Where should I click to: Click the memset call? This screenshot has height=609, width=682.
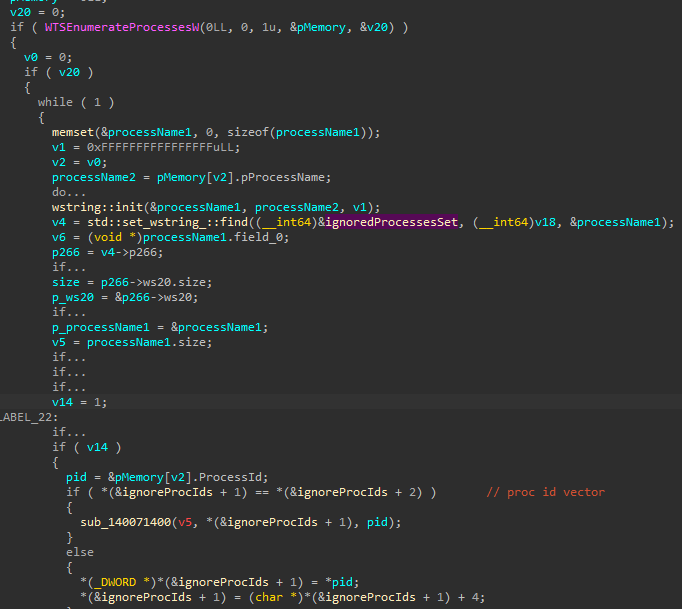(73, 132)
